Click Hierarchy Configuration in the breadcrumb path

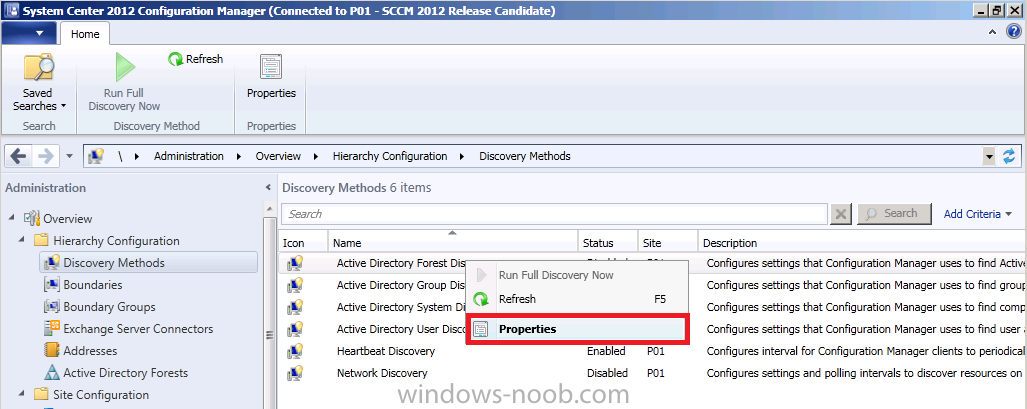click(x=390, y=156)
